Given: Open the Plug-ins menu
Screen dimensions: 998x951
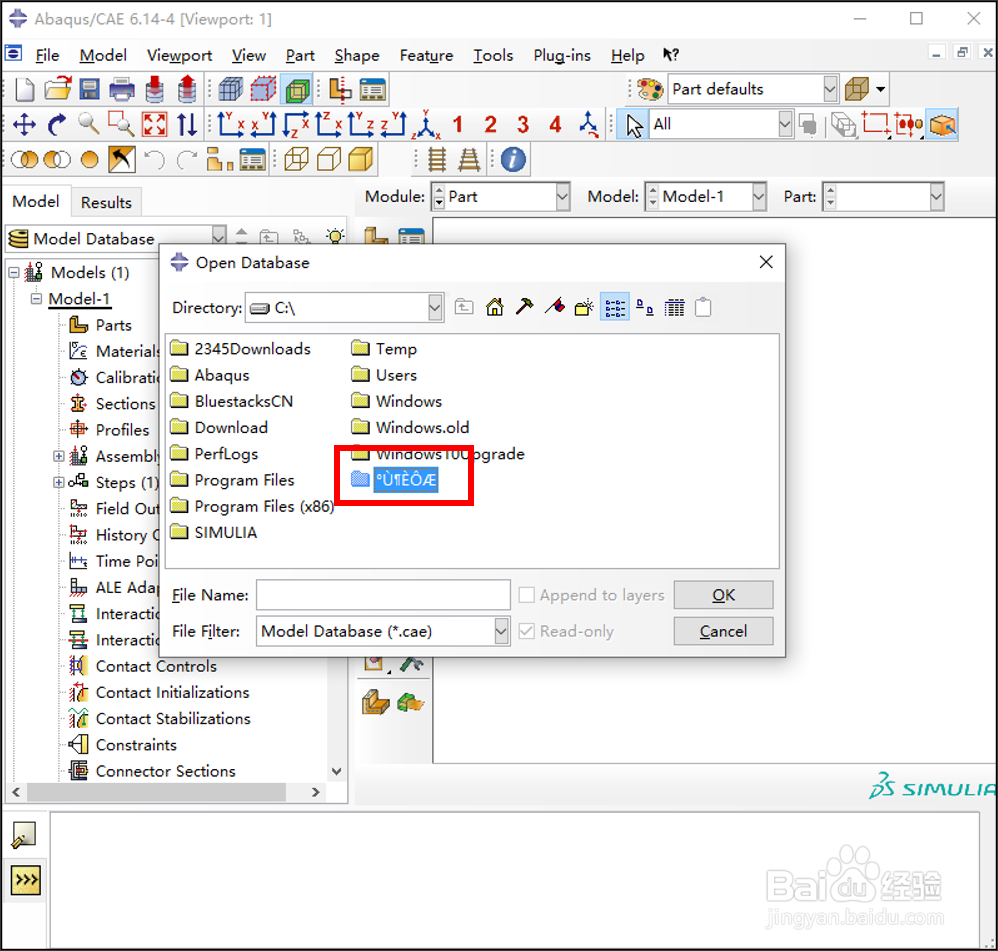Looking at the screenshot, I should [x=561, y=55].
